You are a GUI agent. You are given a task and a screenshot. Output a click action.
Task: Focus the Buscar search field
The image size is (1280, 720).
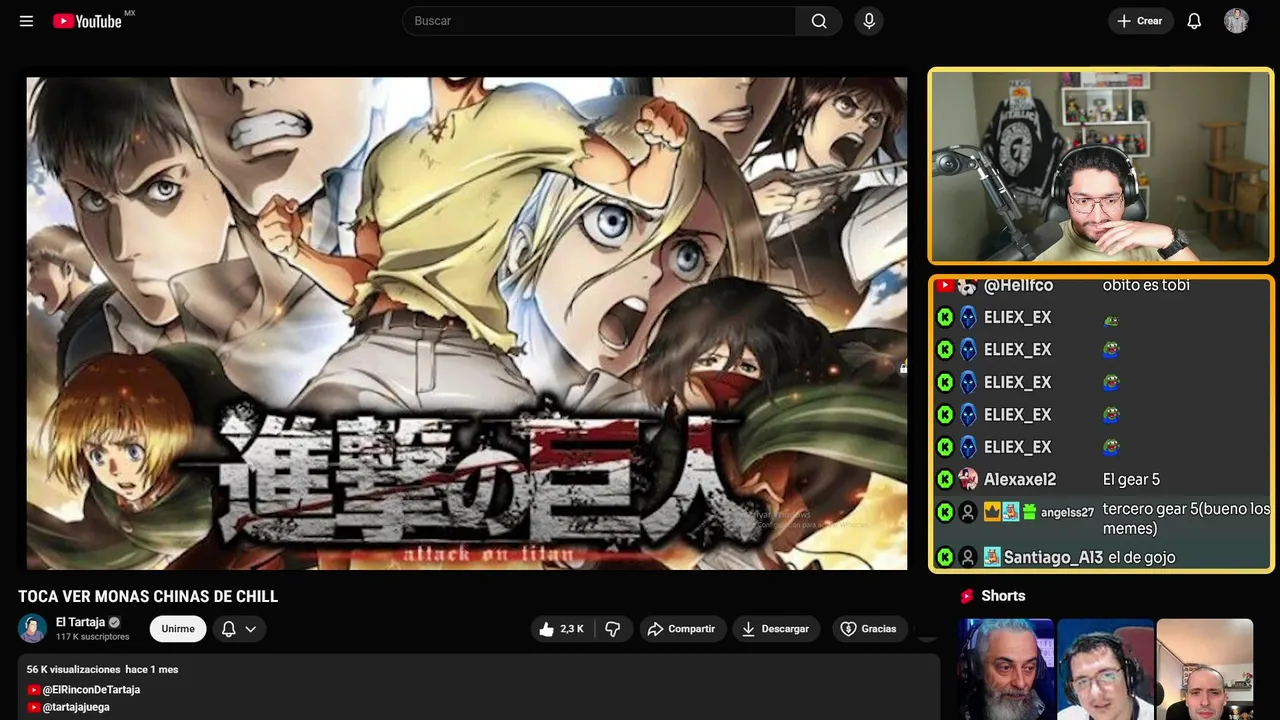click(599, 21)
